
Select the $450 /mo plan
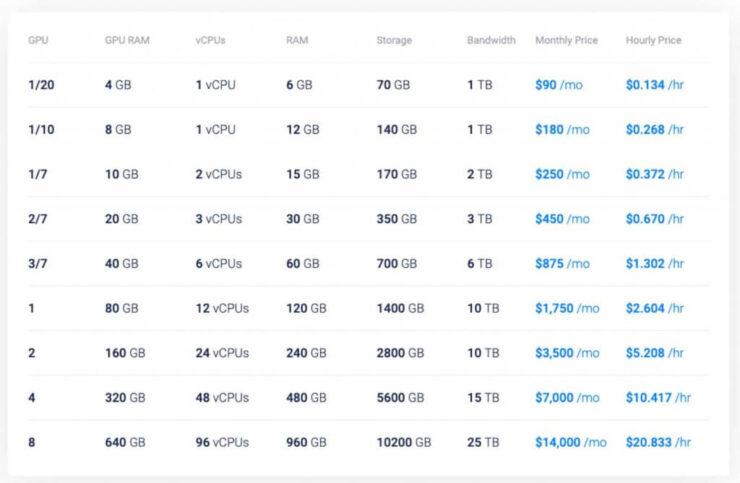click(x=563, y=219)
